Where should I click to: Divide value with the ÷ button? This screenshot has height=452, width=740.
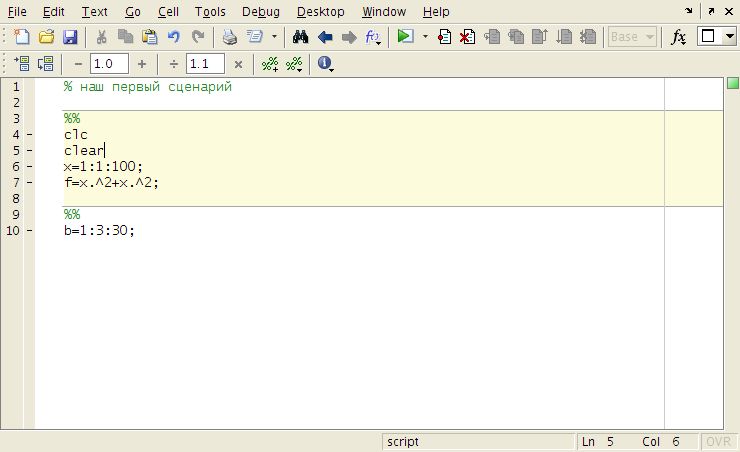coord(174,64)
